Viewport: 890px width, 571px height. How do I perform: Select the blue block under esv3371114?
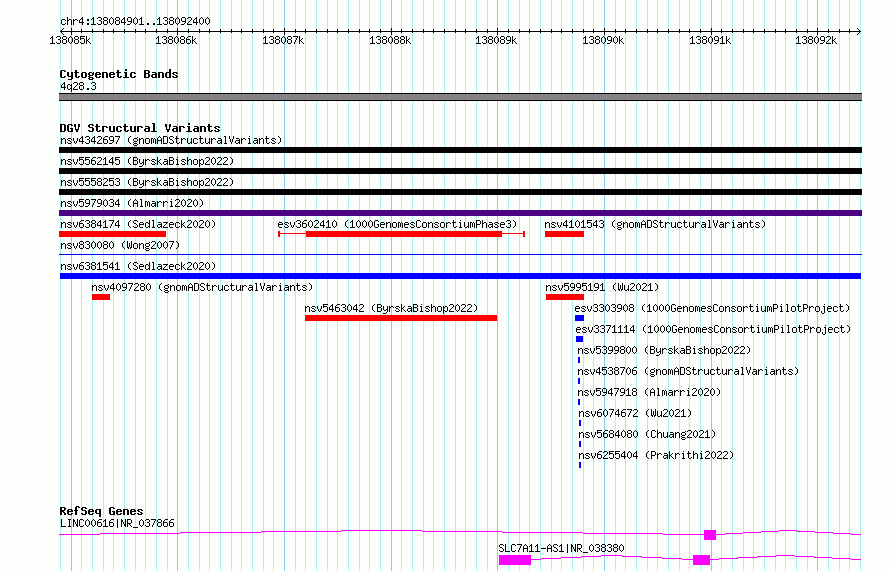[x=580, y=339]
